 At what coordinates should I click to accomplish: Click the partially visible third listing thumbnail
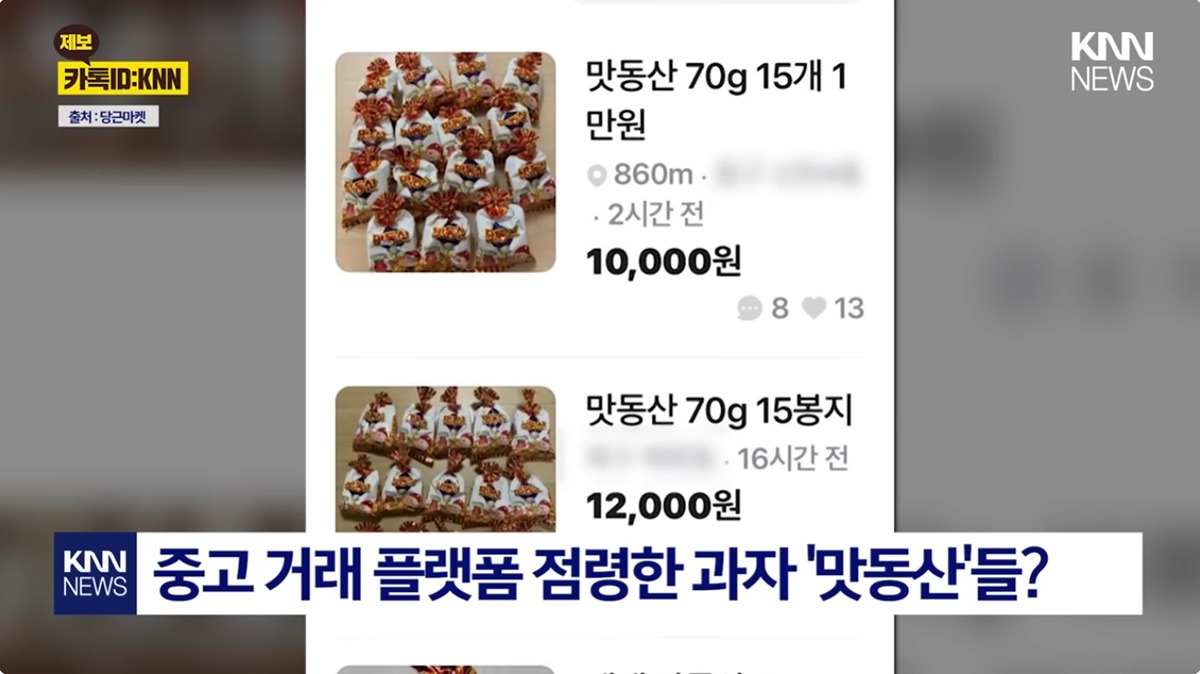click(445, 669)
